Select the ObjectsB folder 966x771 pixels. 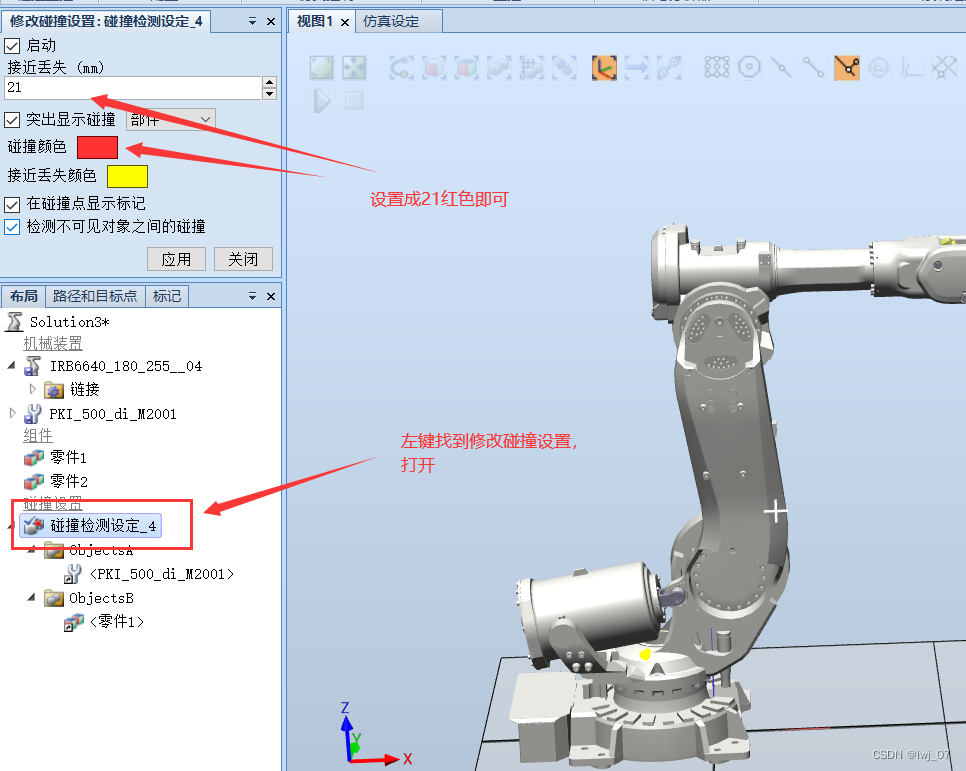89,598
